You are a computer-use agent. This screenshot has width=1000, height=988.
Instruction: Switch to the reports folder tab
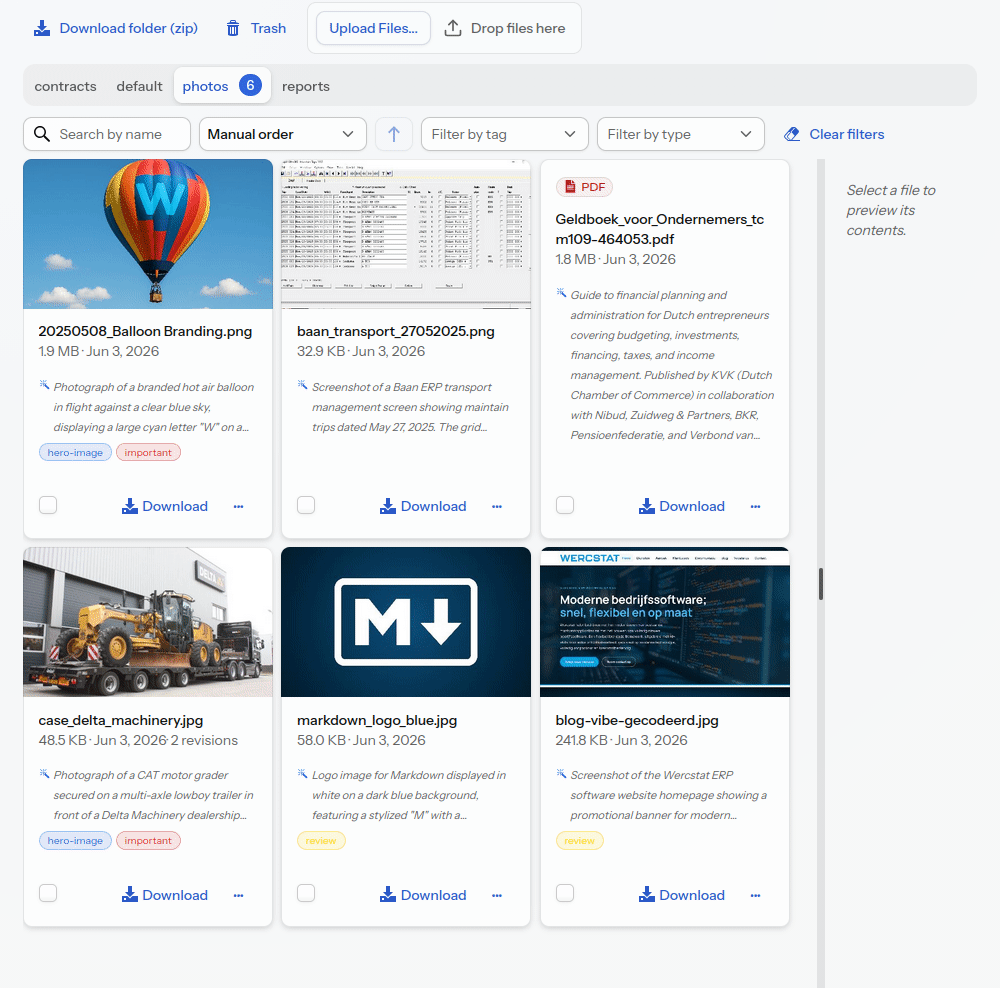[x=305, y=86]
